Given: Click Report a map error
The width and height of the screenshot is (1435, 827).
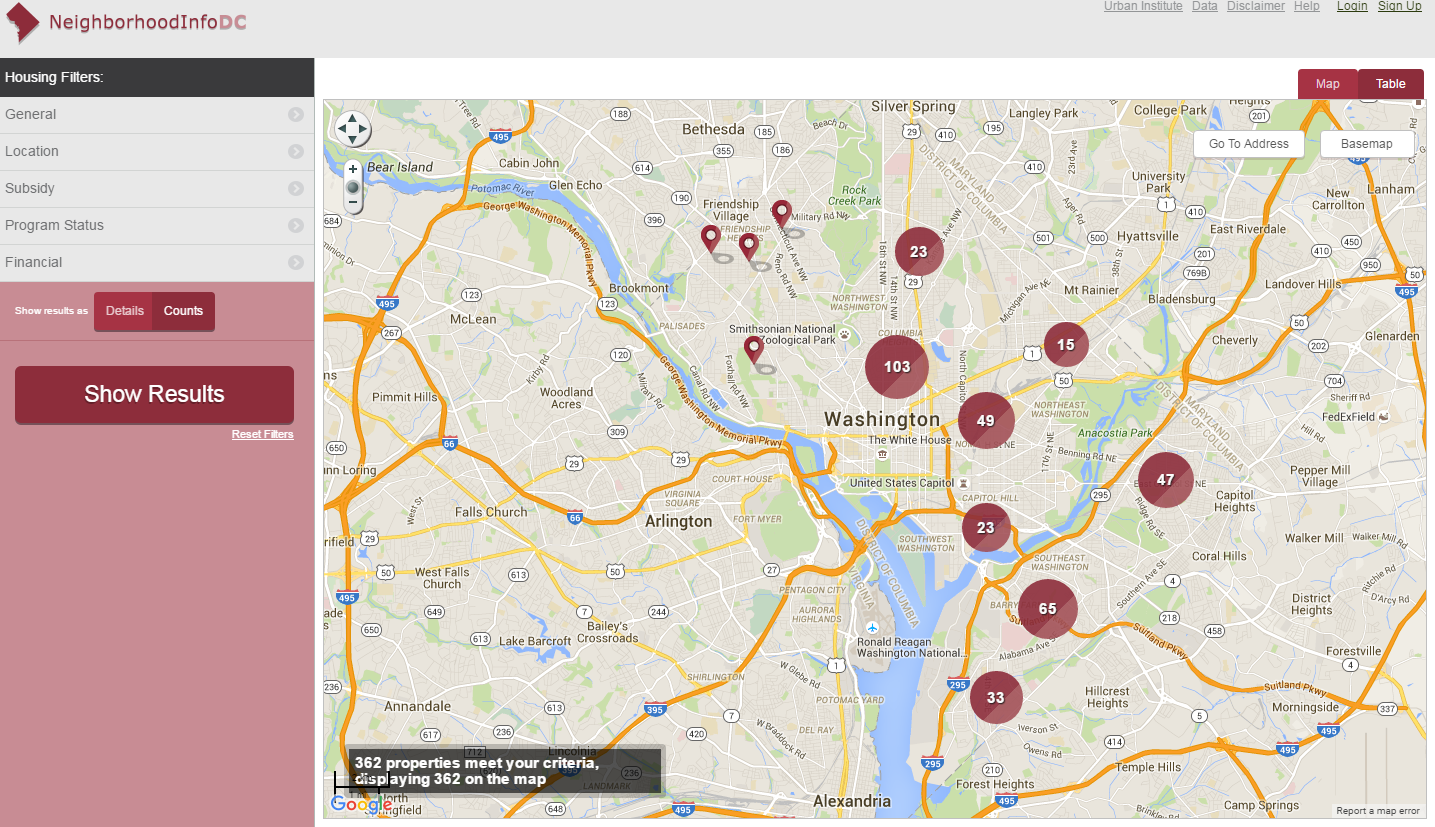Looking at the screenshot, I should [1378, 811].
